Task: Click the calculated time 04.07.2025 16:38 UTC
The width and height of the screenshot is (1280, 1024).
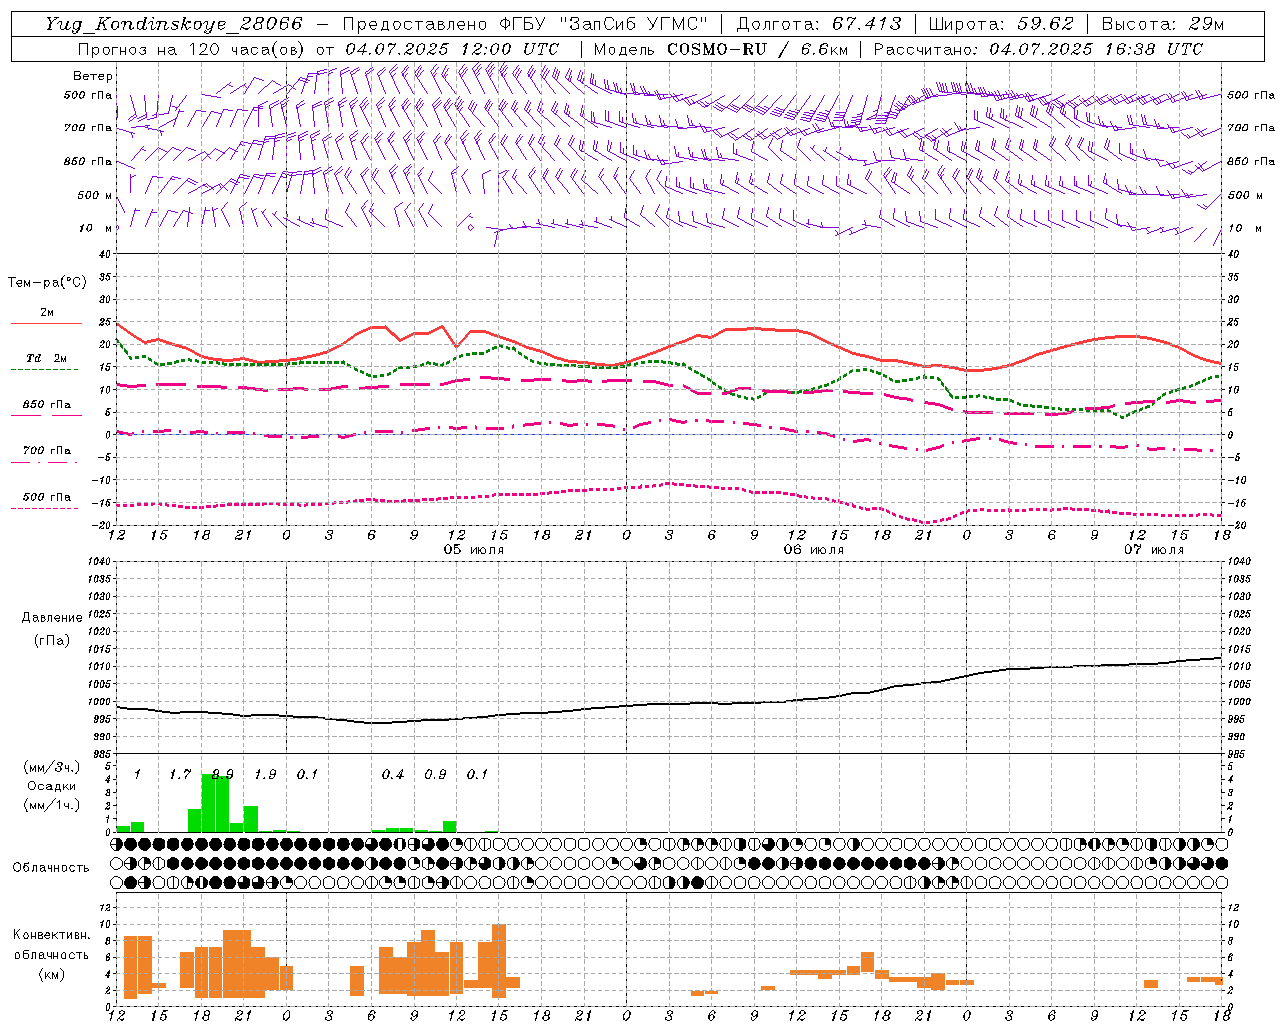Action: pyautogui.click(x=1096, y=49)
